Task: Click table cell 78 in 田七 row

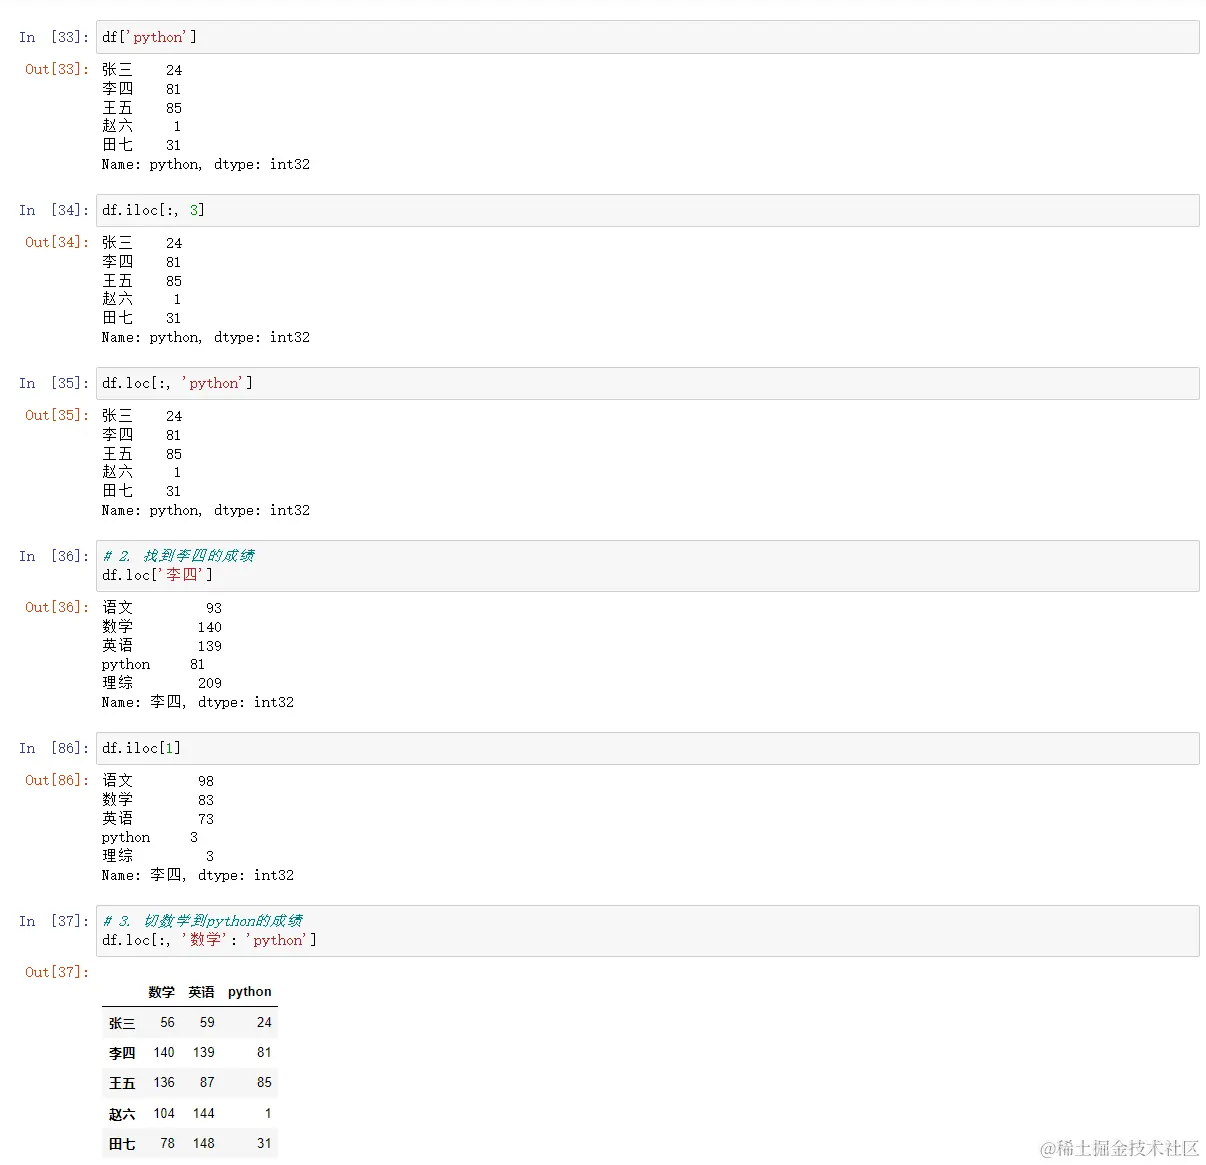Action: (x=167, y=1144)
